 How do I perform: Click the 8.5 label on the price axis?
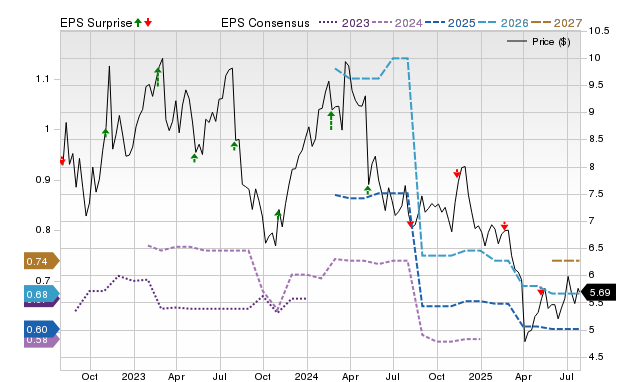[x=596, y=139]
